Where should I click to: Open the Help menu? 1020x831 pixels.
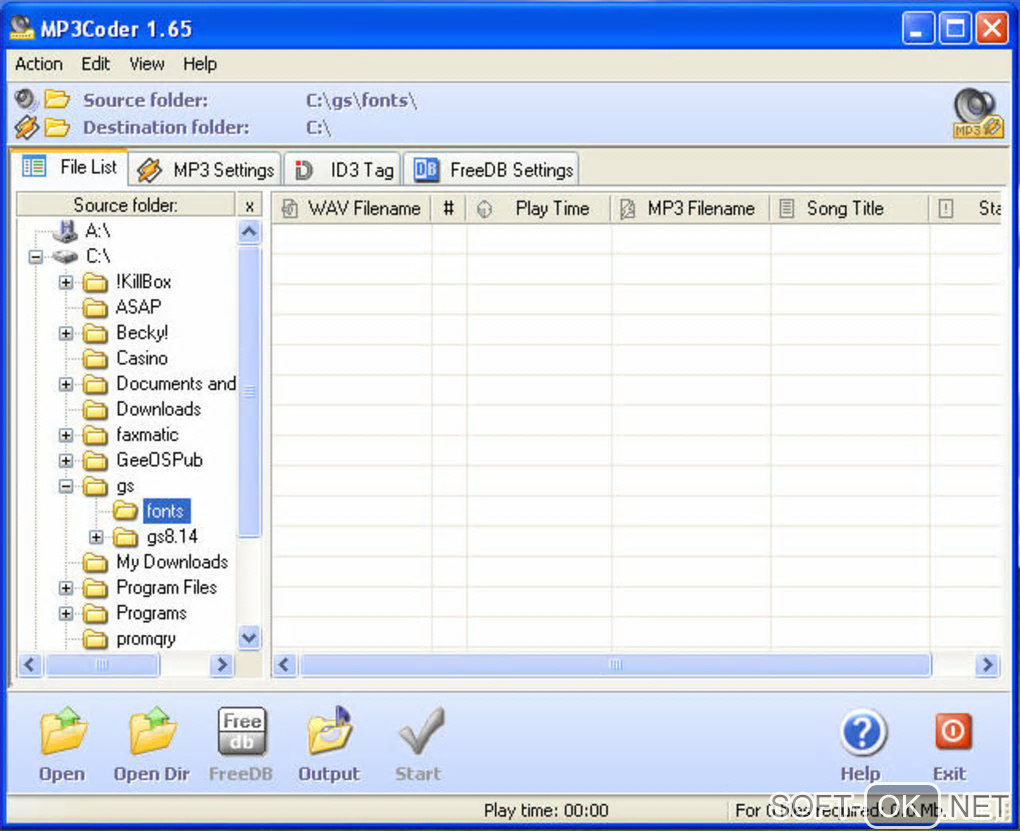(200, 64)
